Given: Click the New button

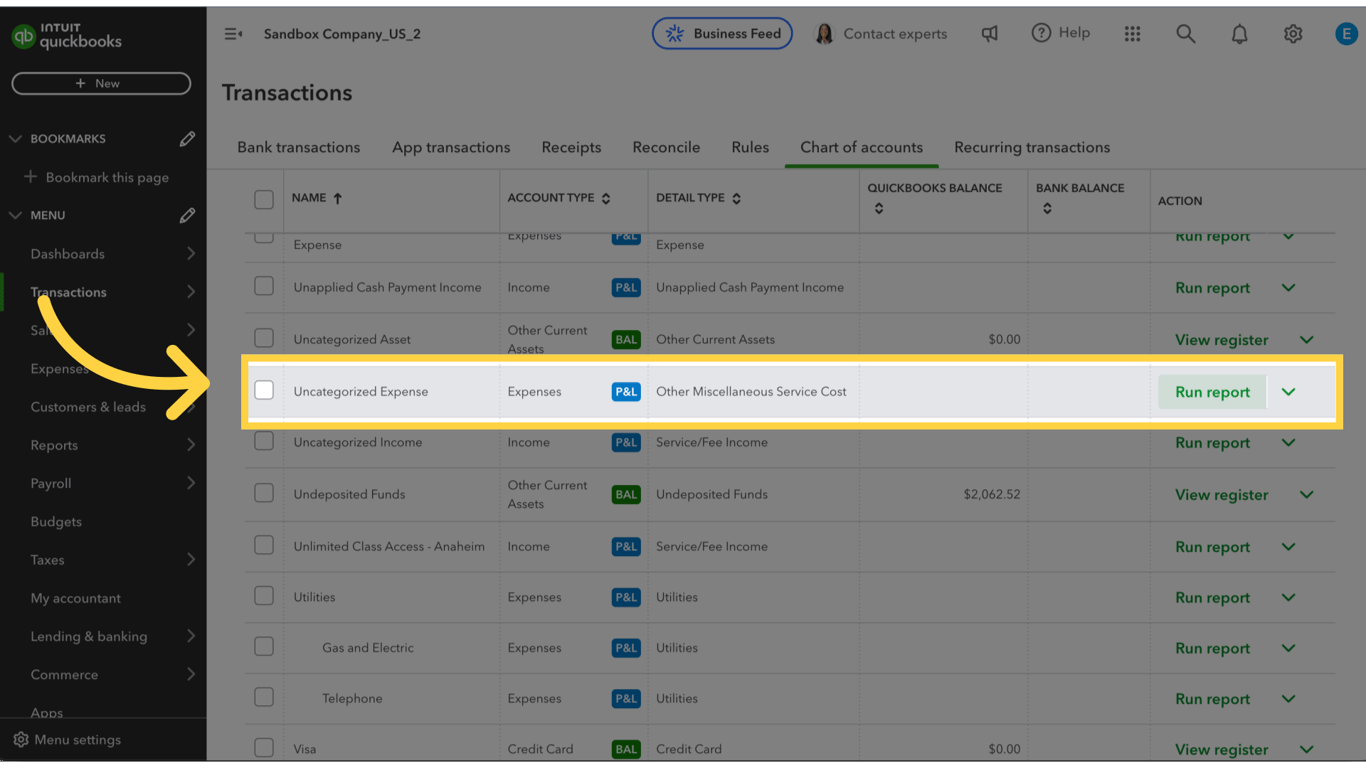Looking at the screenshot, I should click(x=101, y=84).
